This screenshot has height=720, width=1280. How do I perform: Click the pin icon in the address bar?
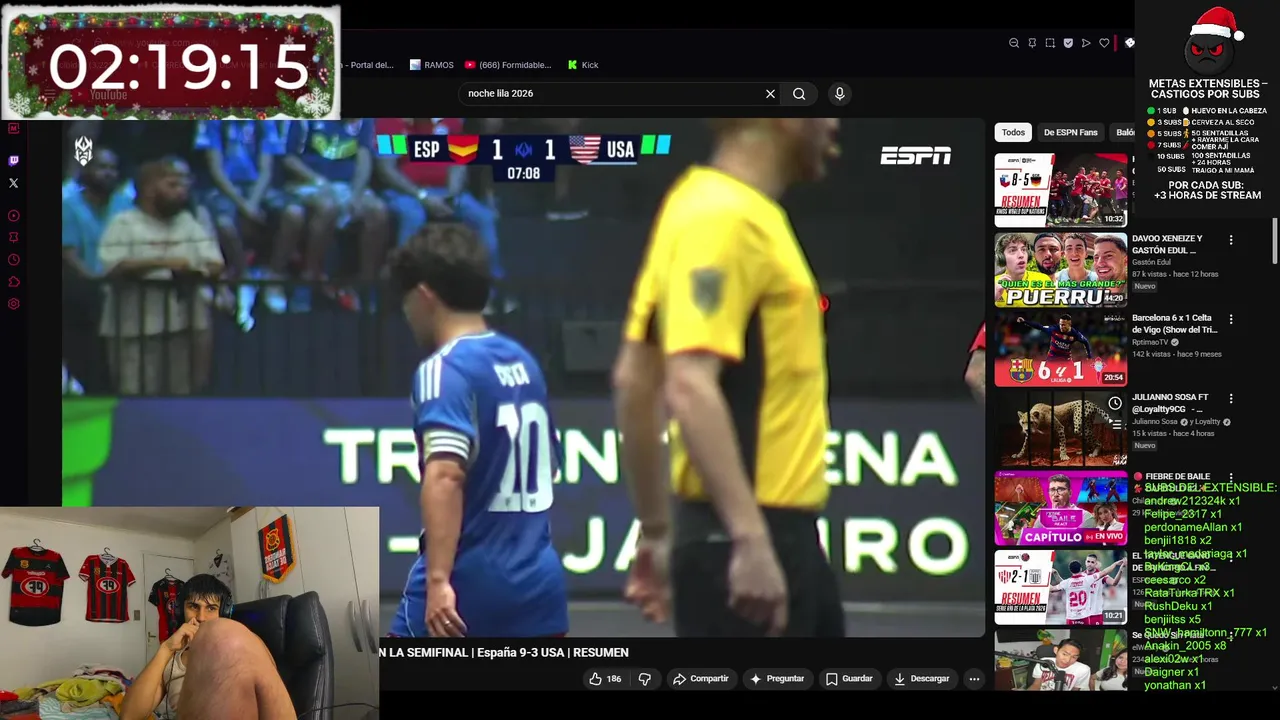pos(1032,43)
